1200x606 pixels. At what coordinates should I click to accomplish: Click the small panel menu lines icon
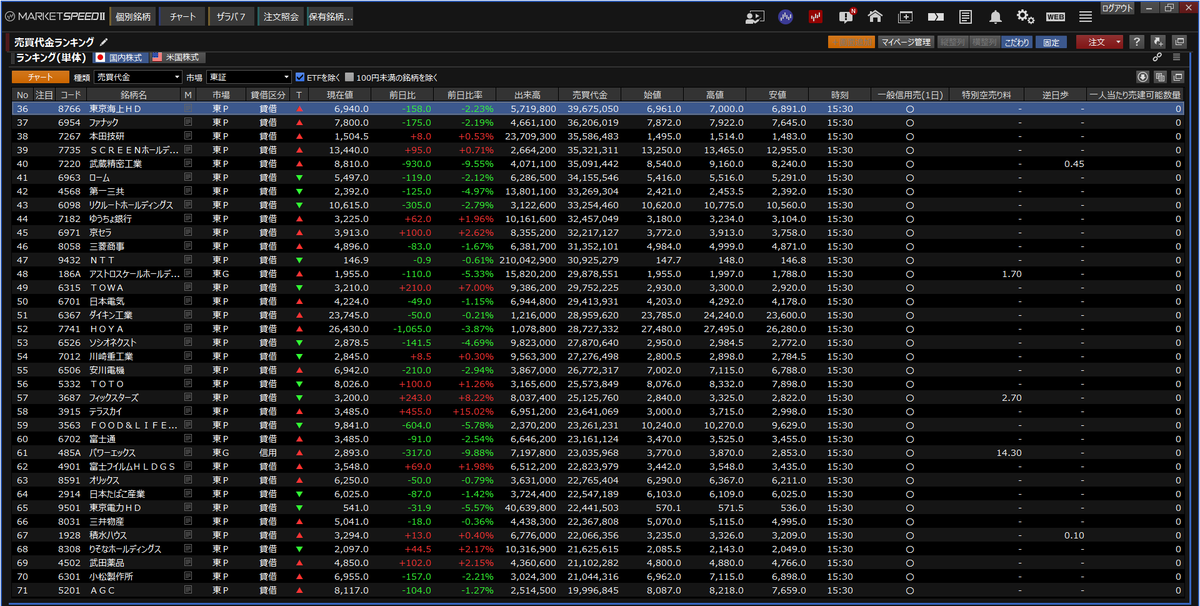click(1176, 57)
